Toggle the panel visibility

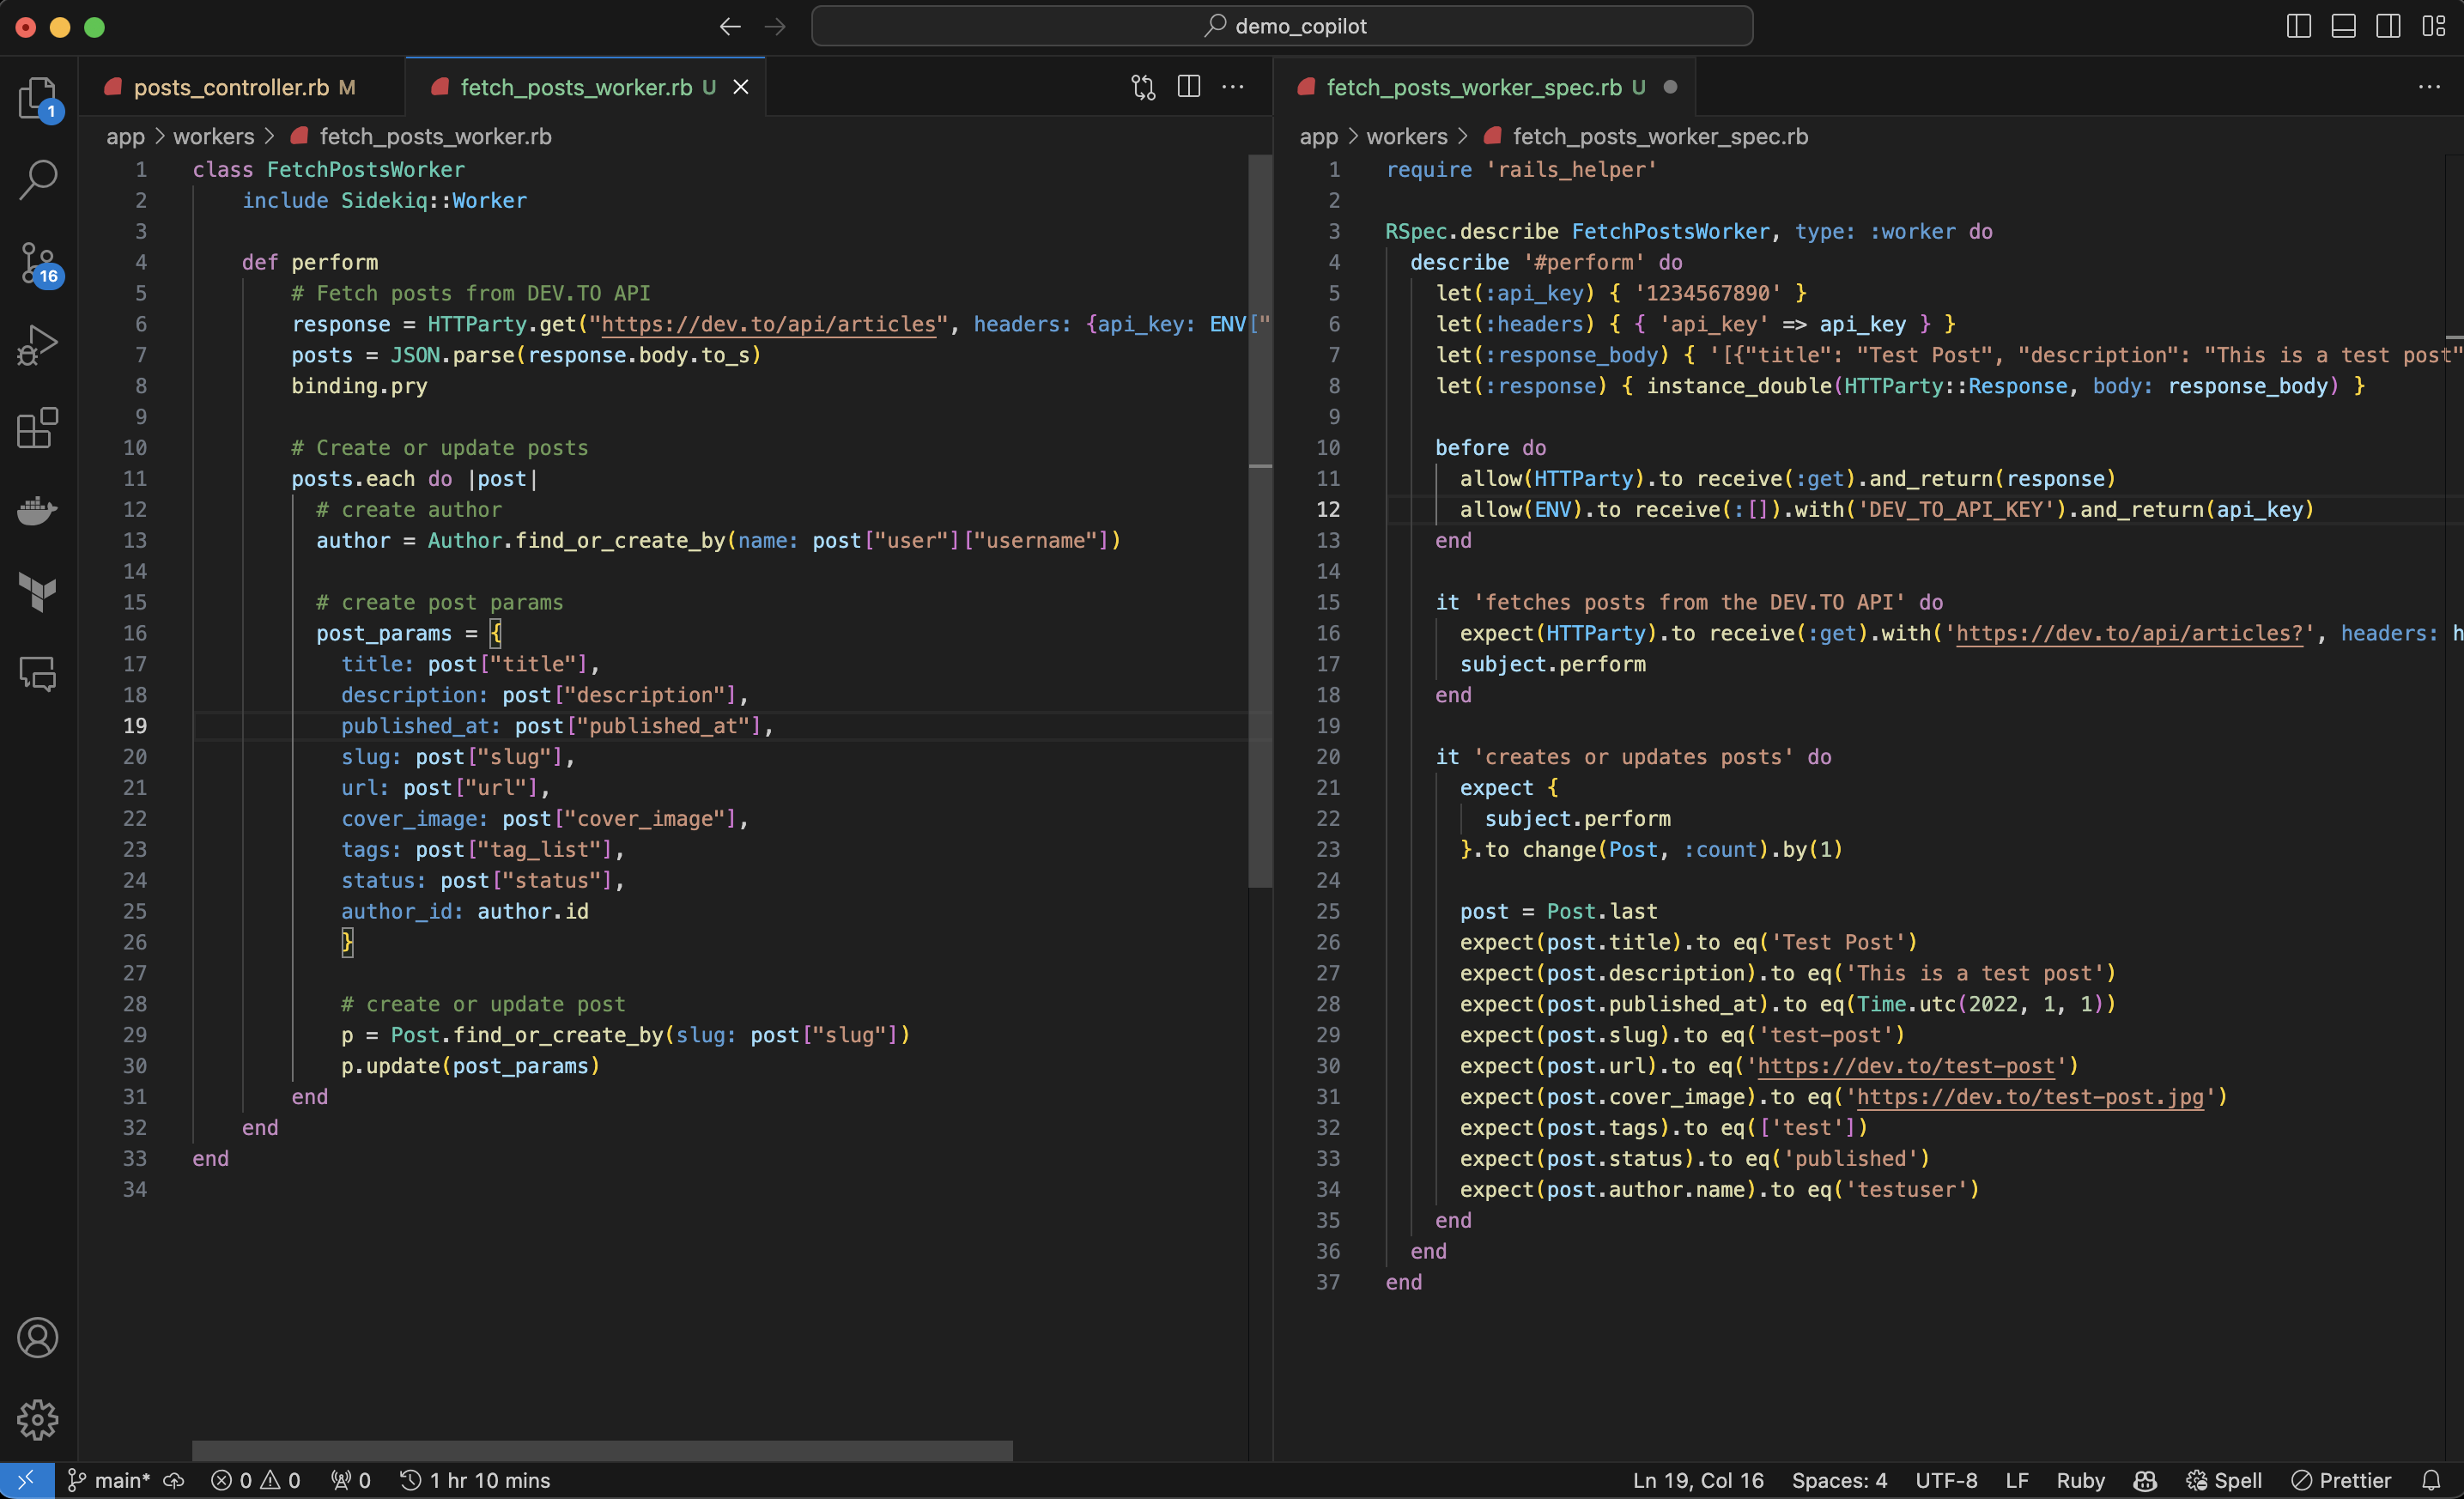click(2343, 26)
